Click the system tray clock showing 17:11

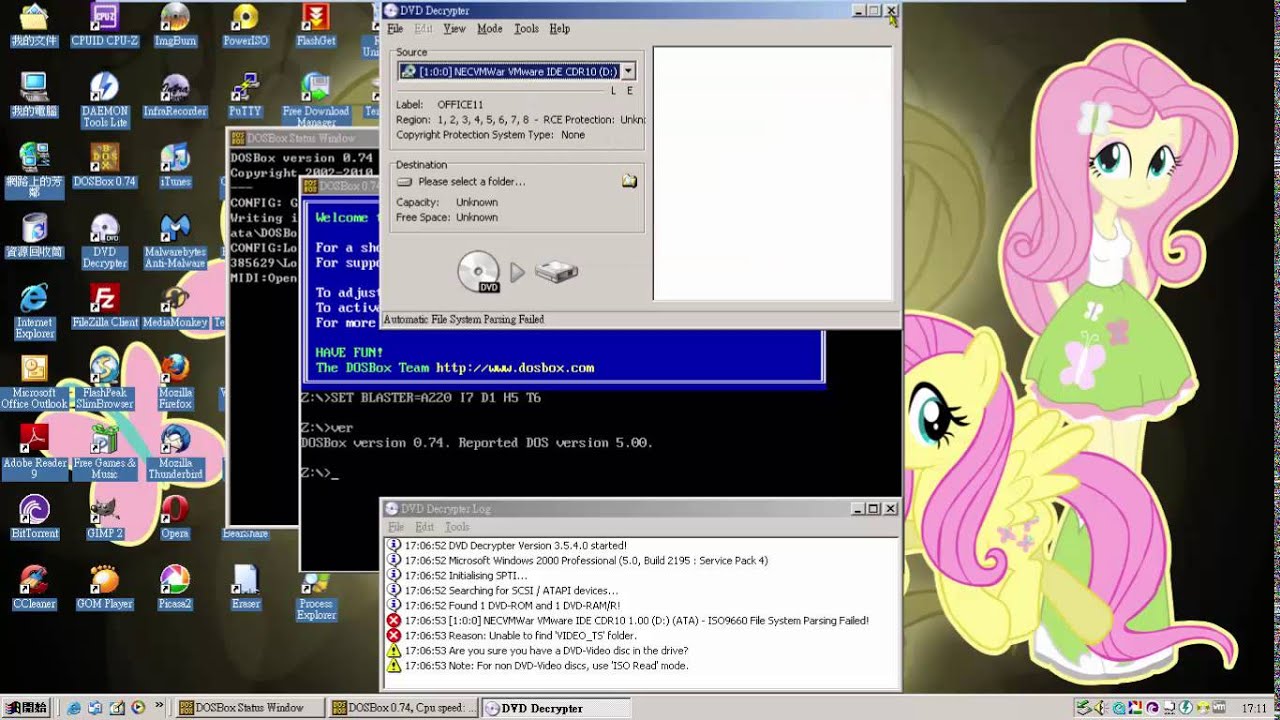(1254, 708)
